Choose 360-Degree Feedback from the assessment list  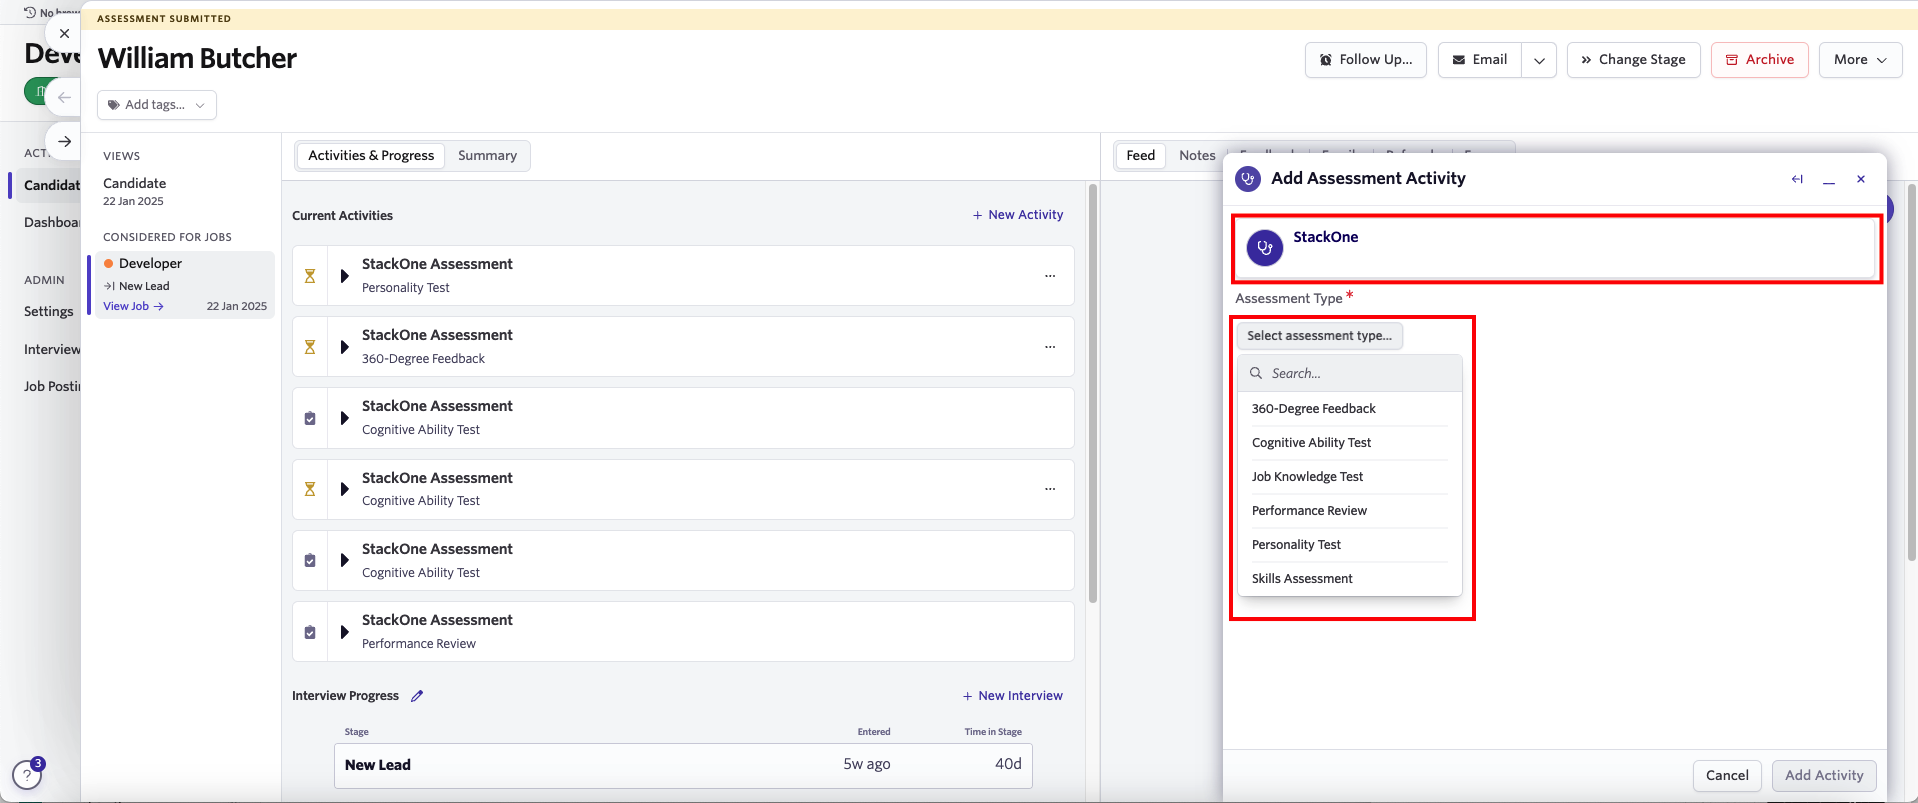coord(1349,409)
